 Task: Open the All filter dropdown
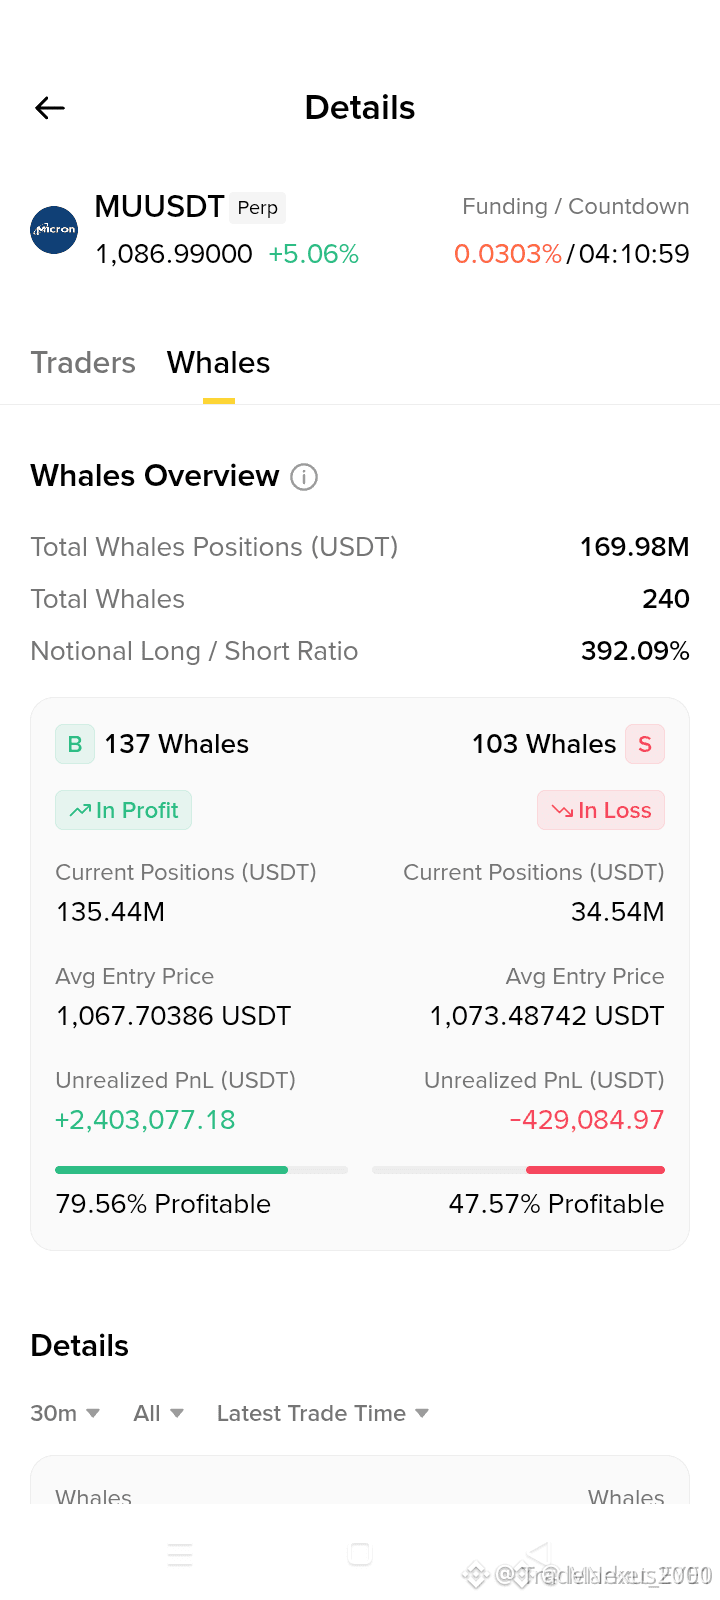click(x=158, y=1413)
